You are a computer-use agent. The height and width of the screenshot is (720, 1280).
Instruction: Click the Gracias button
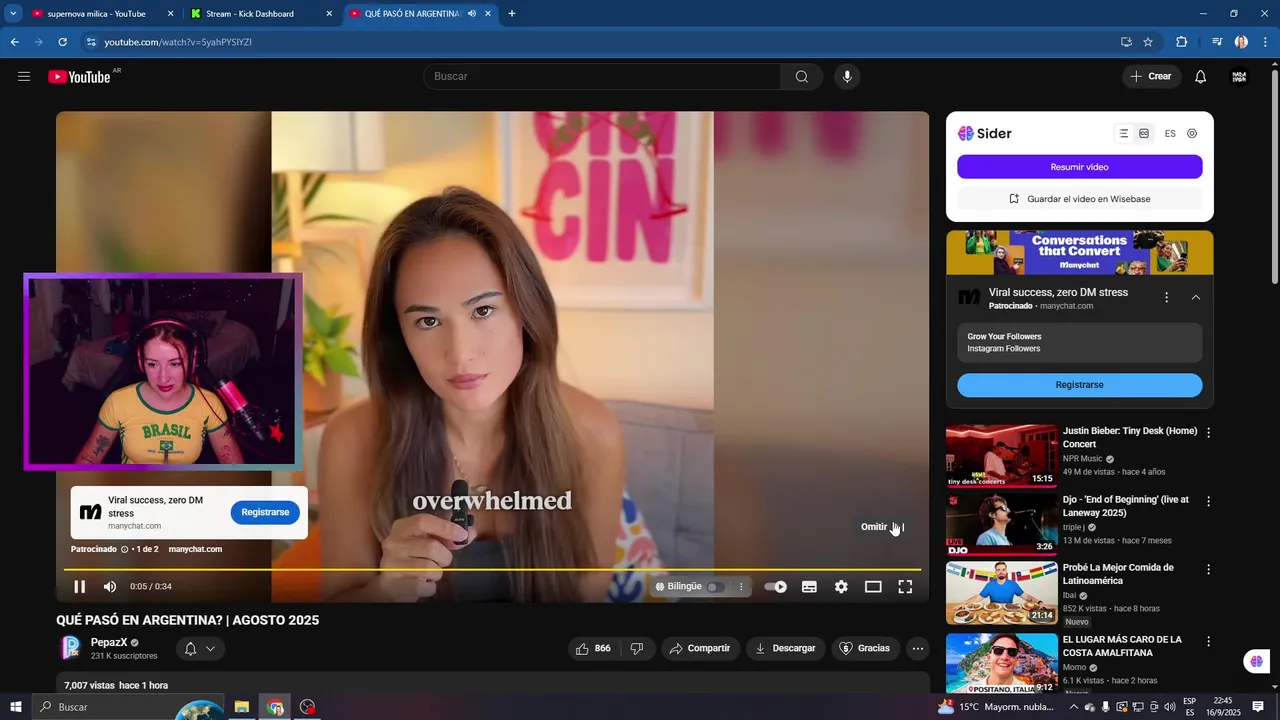864,649
